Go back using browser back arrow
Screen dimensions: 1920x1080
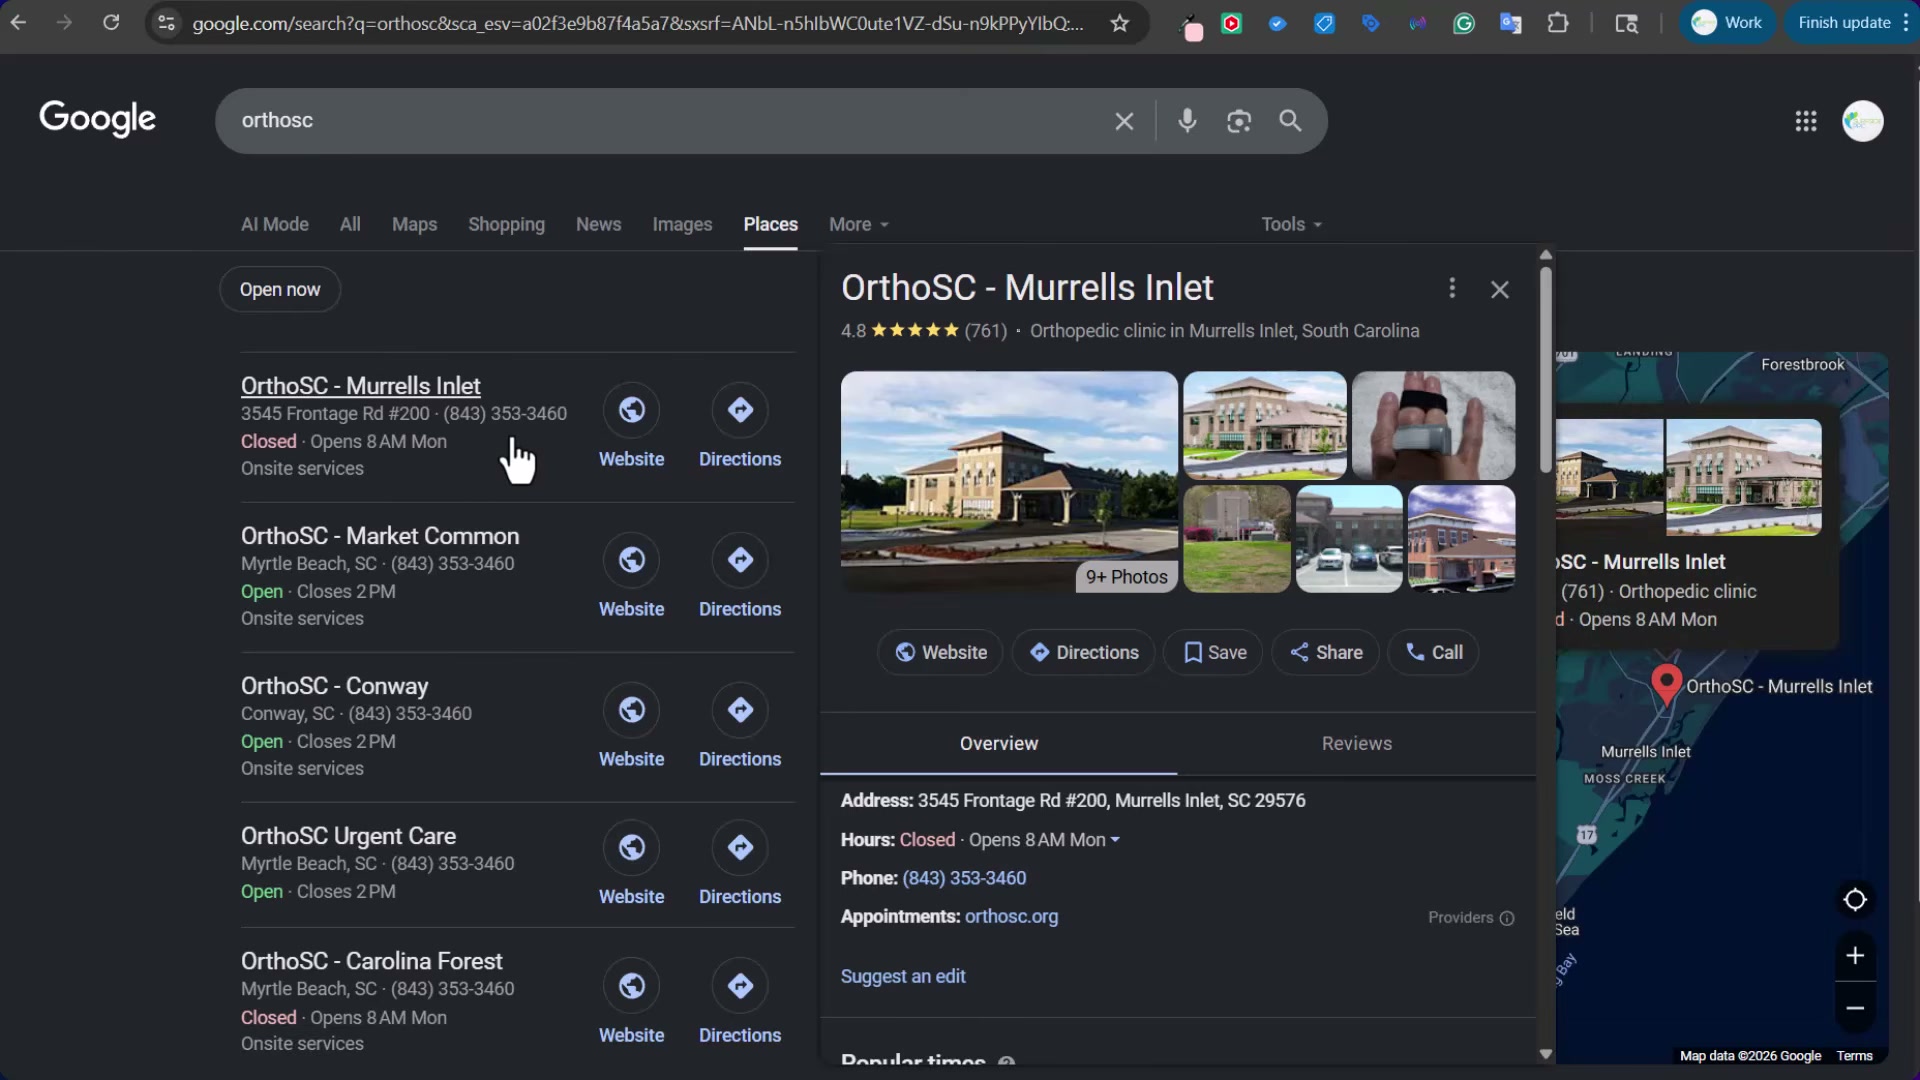click(19, 22)
